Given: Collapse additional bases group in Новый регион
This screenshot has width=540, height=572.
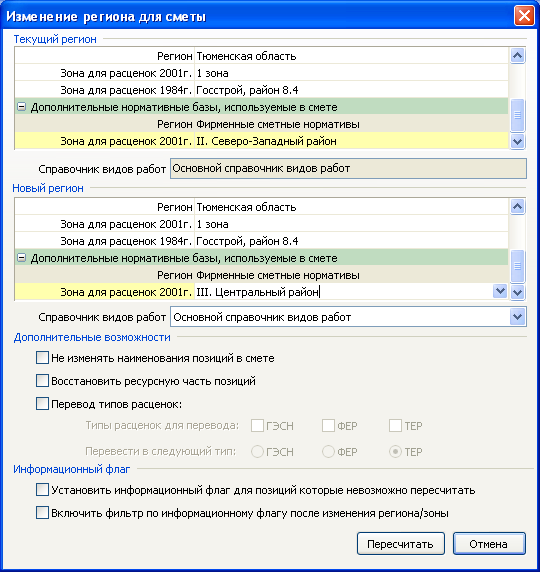Looking at the screenshot, I should (x=22, y=258).
